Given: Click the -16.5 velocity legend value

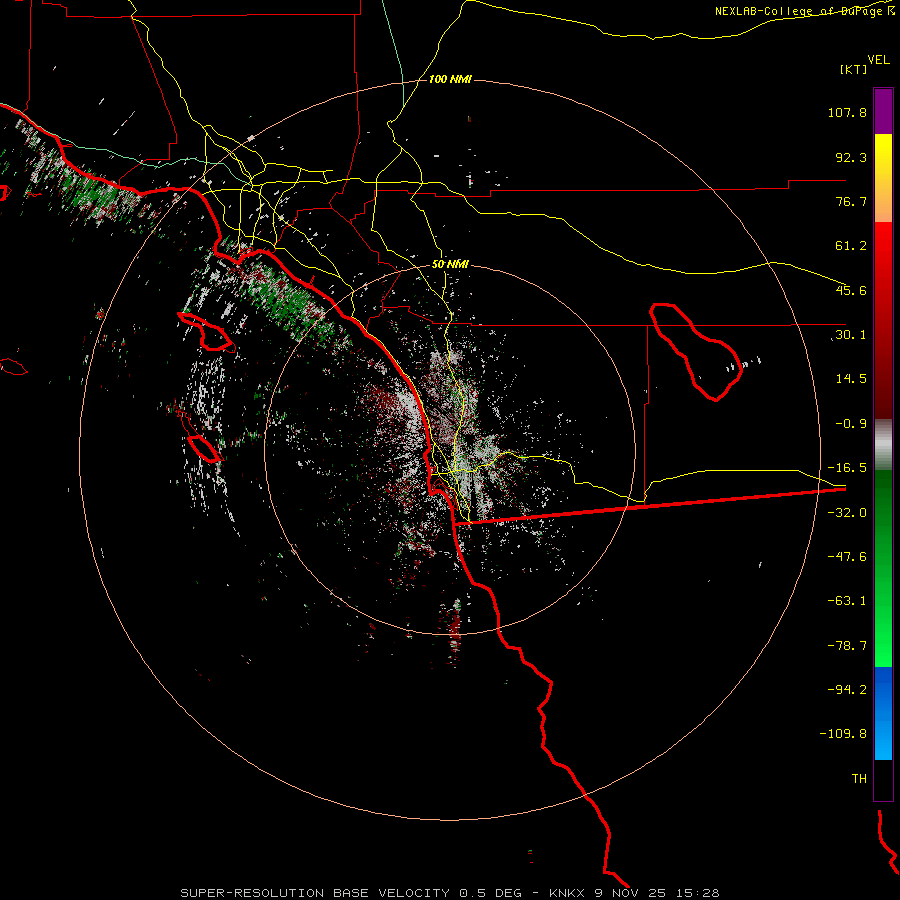Looking at the screenshot, I should coord(847,468).
